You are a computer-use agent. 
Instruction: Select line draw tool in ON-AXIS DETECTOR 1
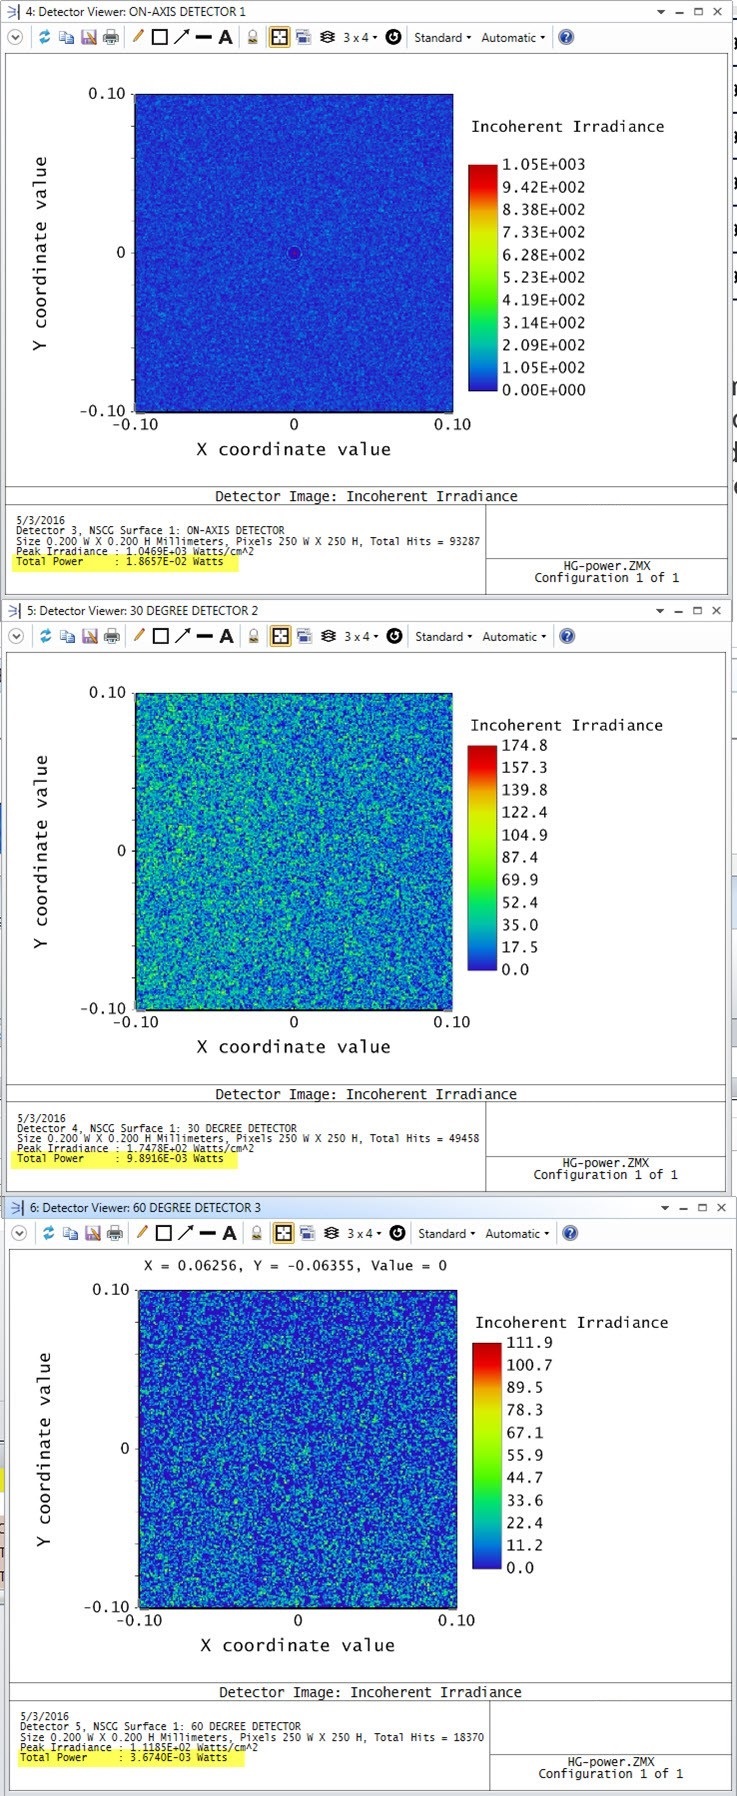coord(203,37)
